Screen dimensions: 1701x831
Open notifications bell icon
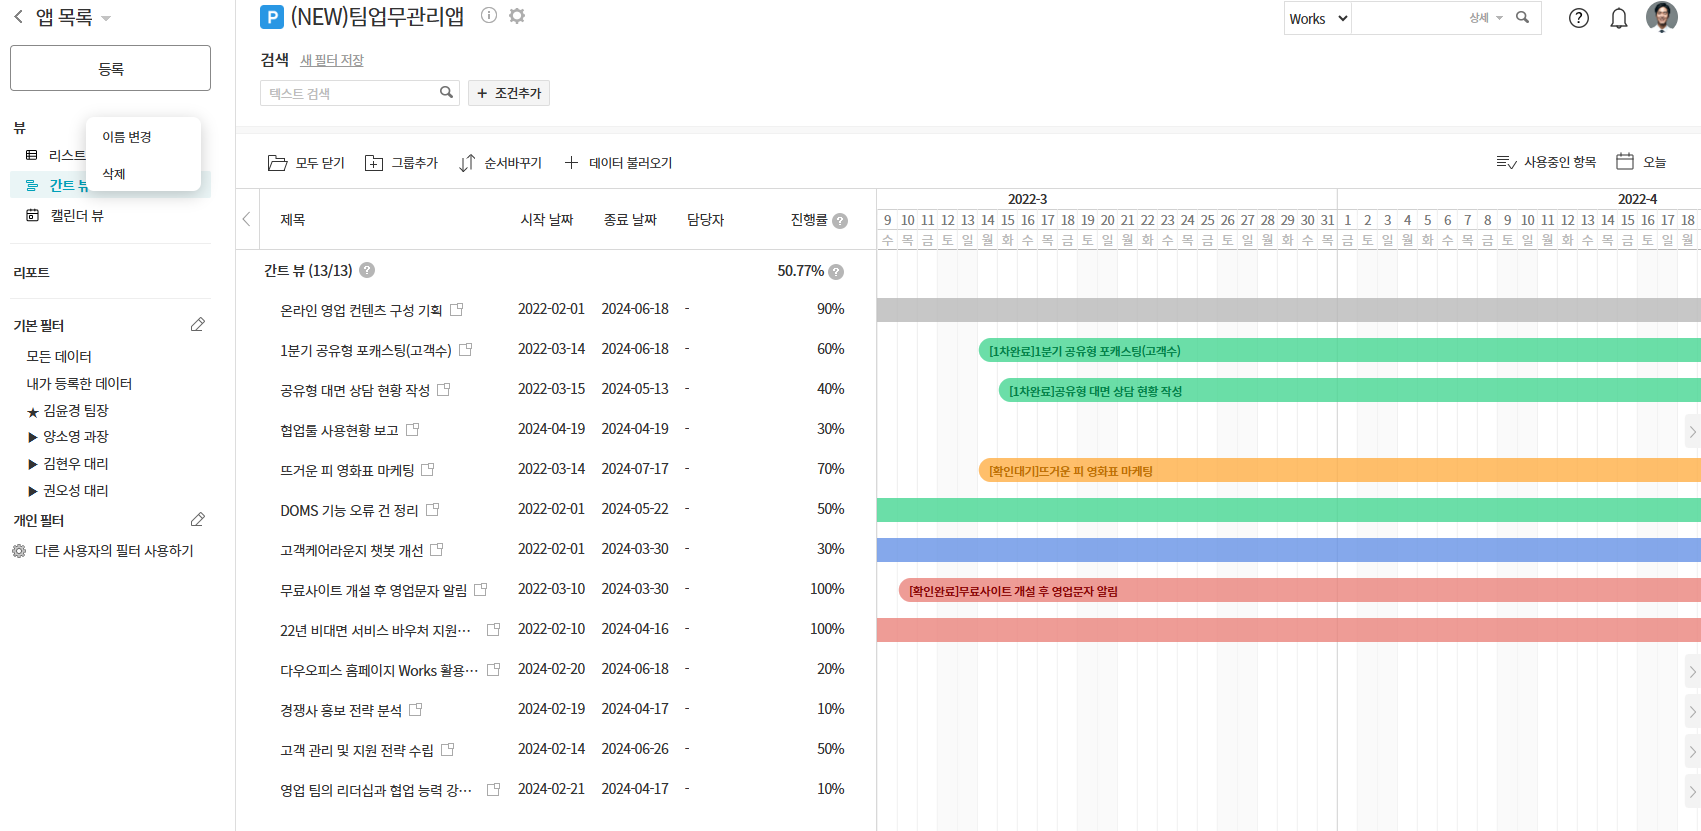coord(1618,18)
